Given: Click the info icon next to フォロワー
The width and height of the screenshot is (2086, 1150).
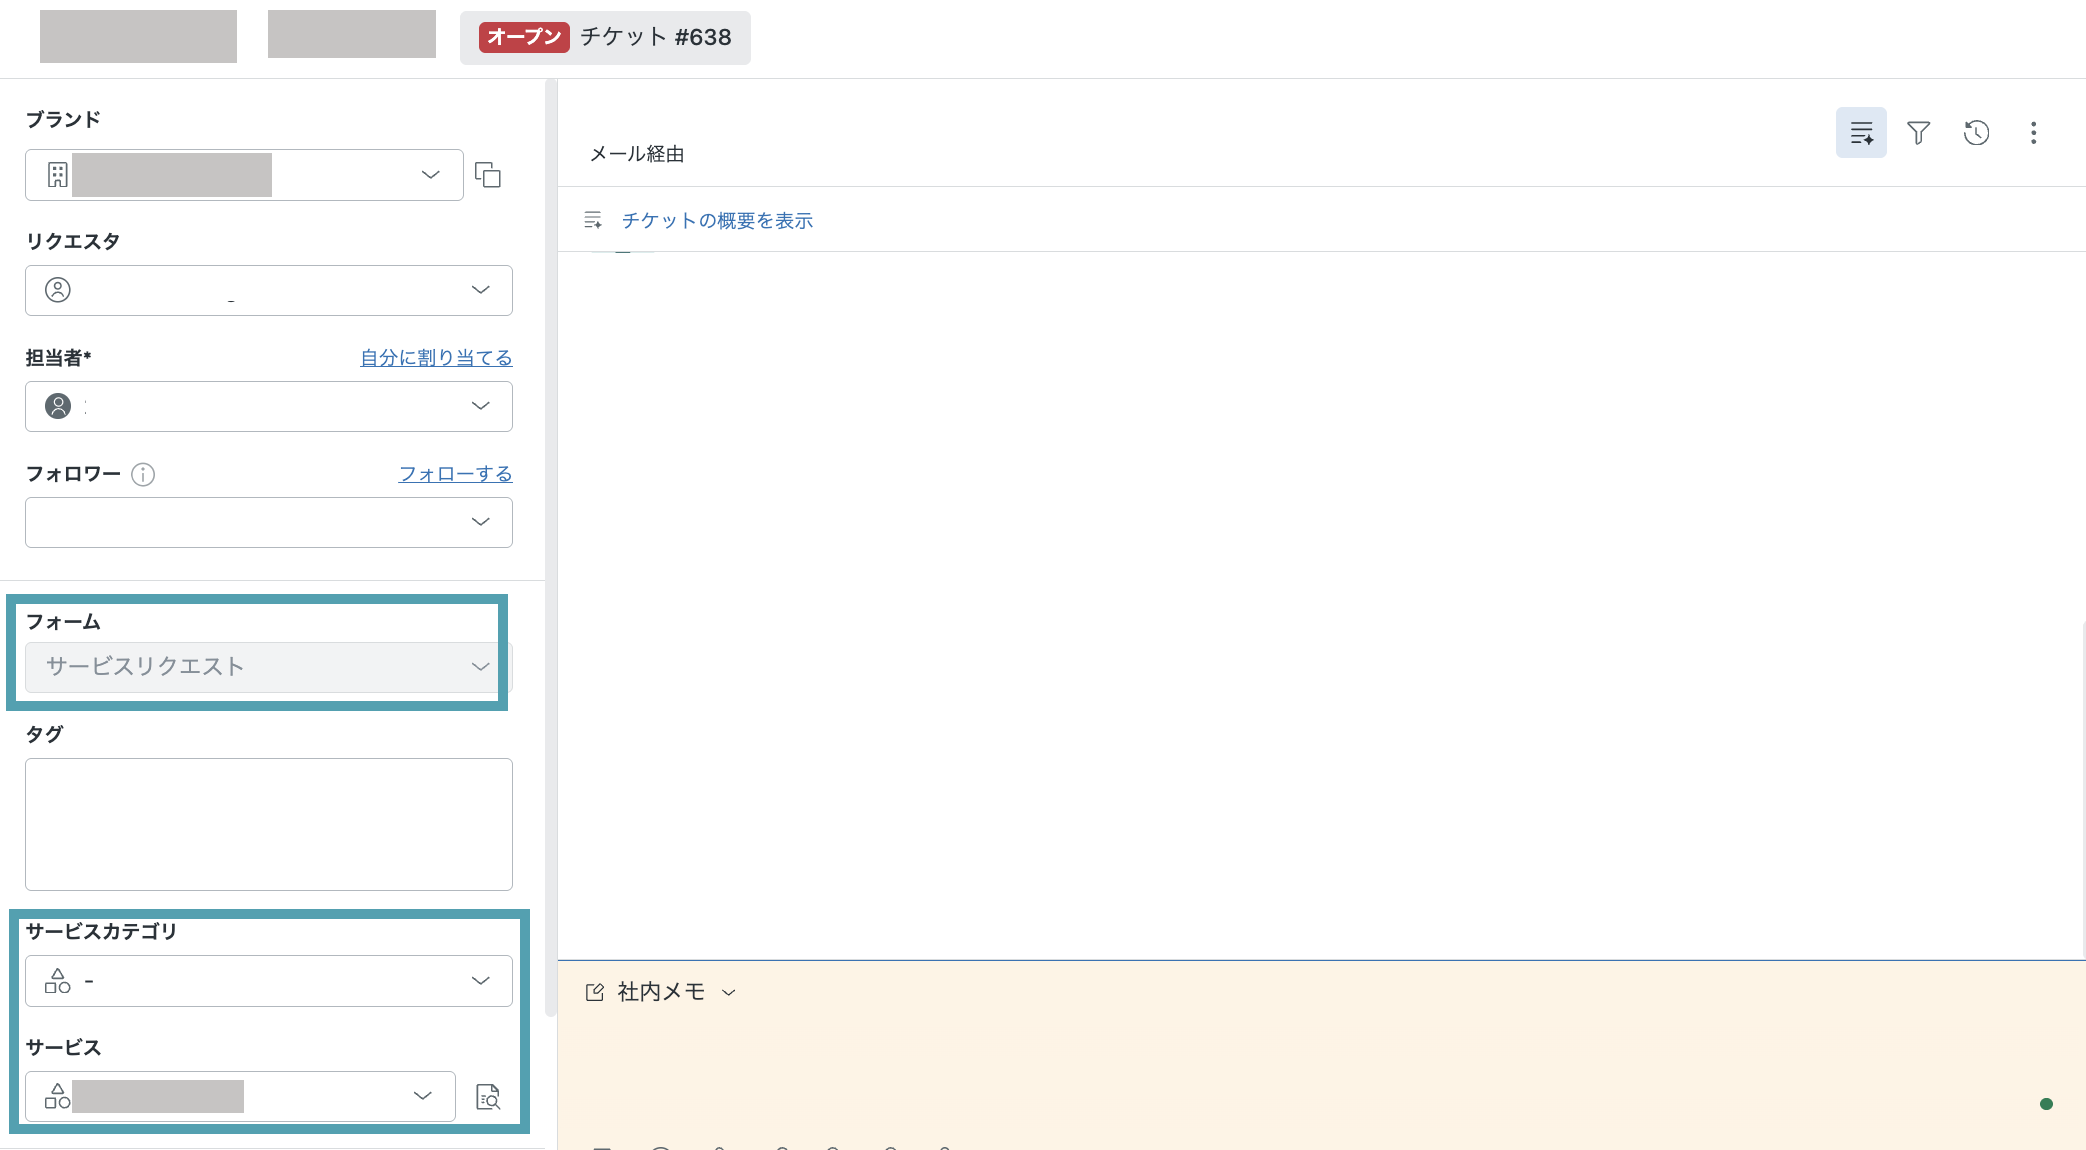Looking at the screenshot, I should tap(143, 474).
